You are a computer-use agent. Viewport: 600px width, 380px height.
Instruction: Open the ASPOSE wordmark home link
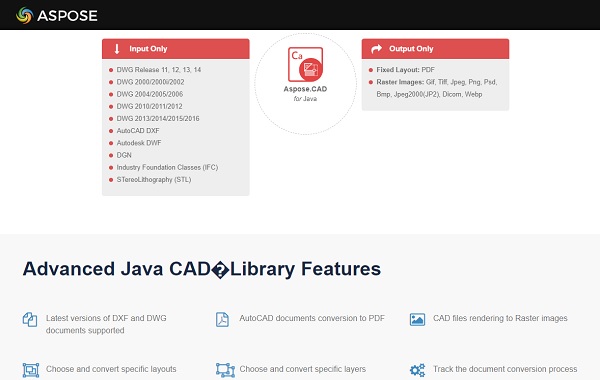pos(67,16)
